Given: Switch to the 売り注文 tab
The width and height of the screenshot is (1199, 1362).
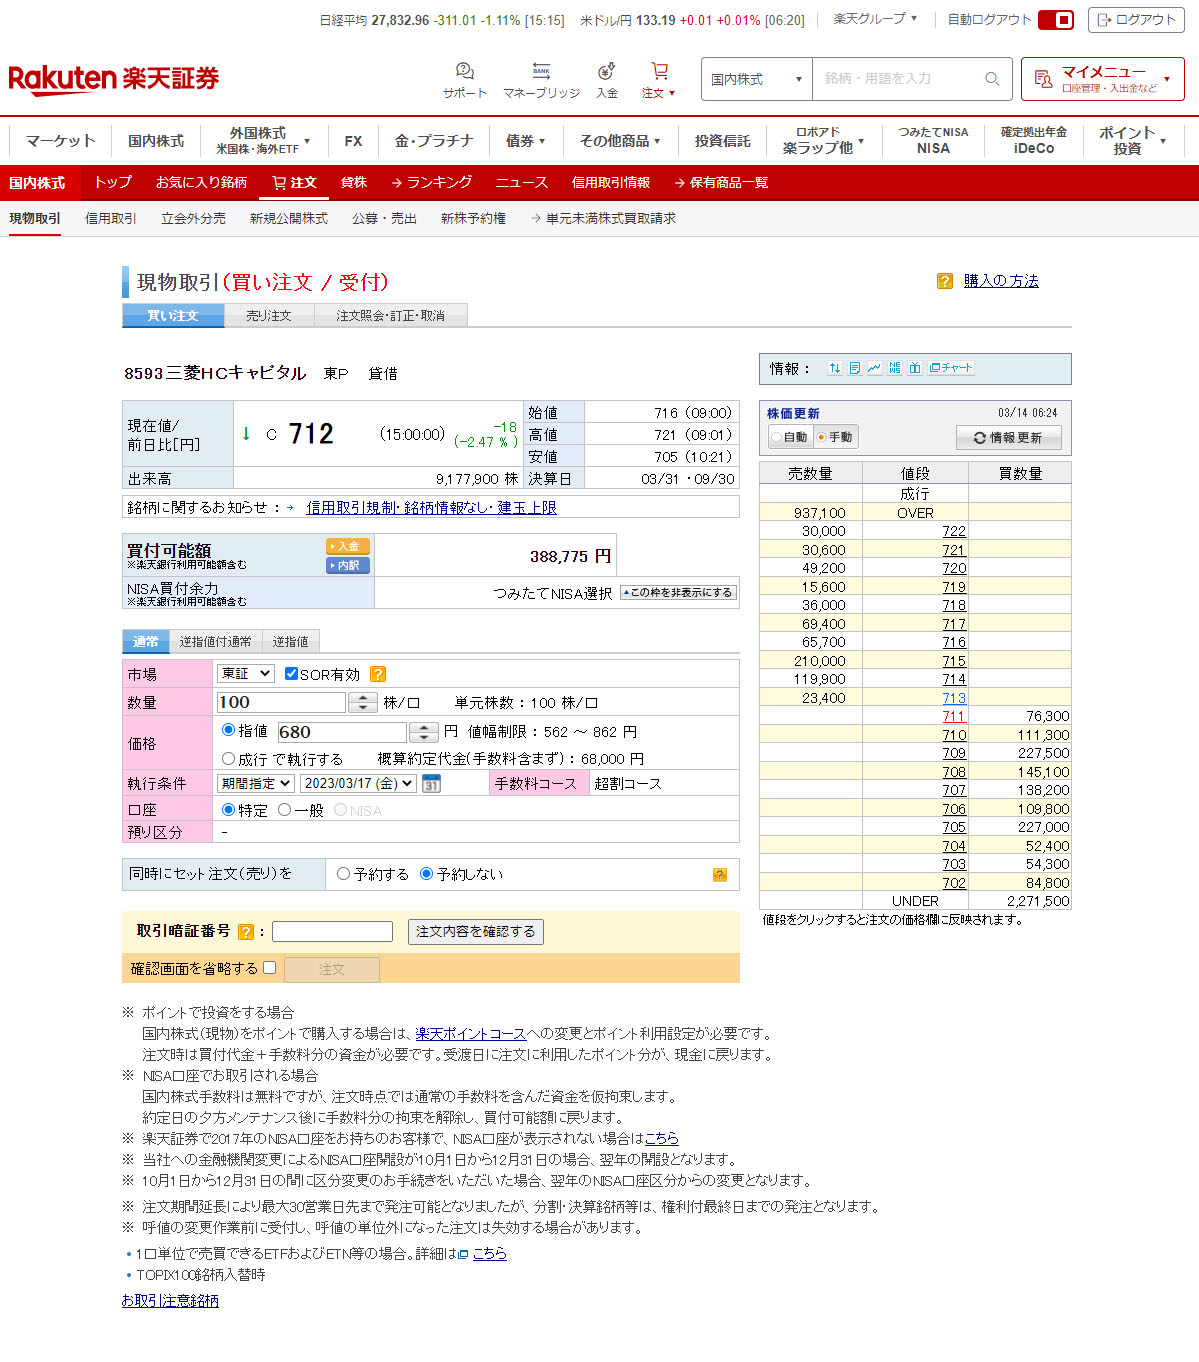Looking at the screenshot, I should tap(268, 316).
